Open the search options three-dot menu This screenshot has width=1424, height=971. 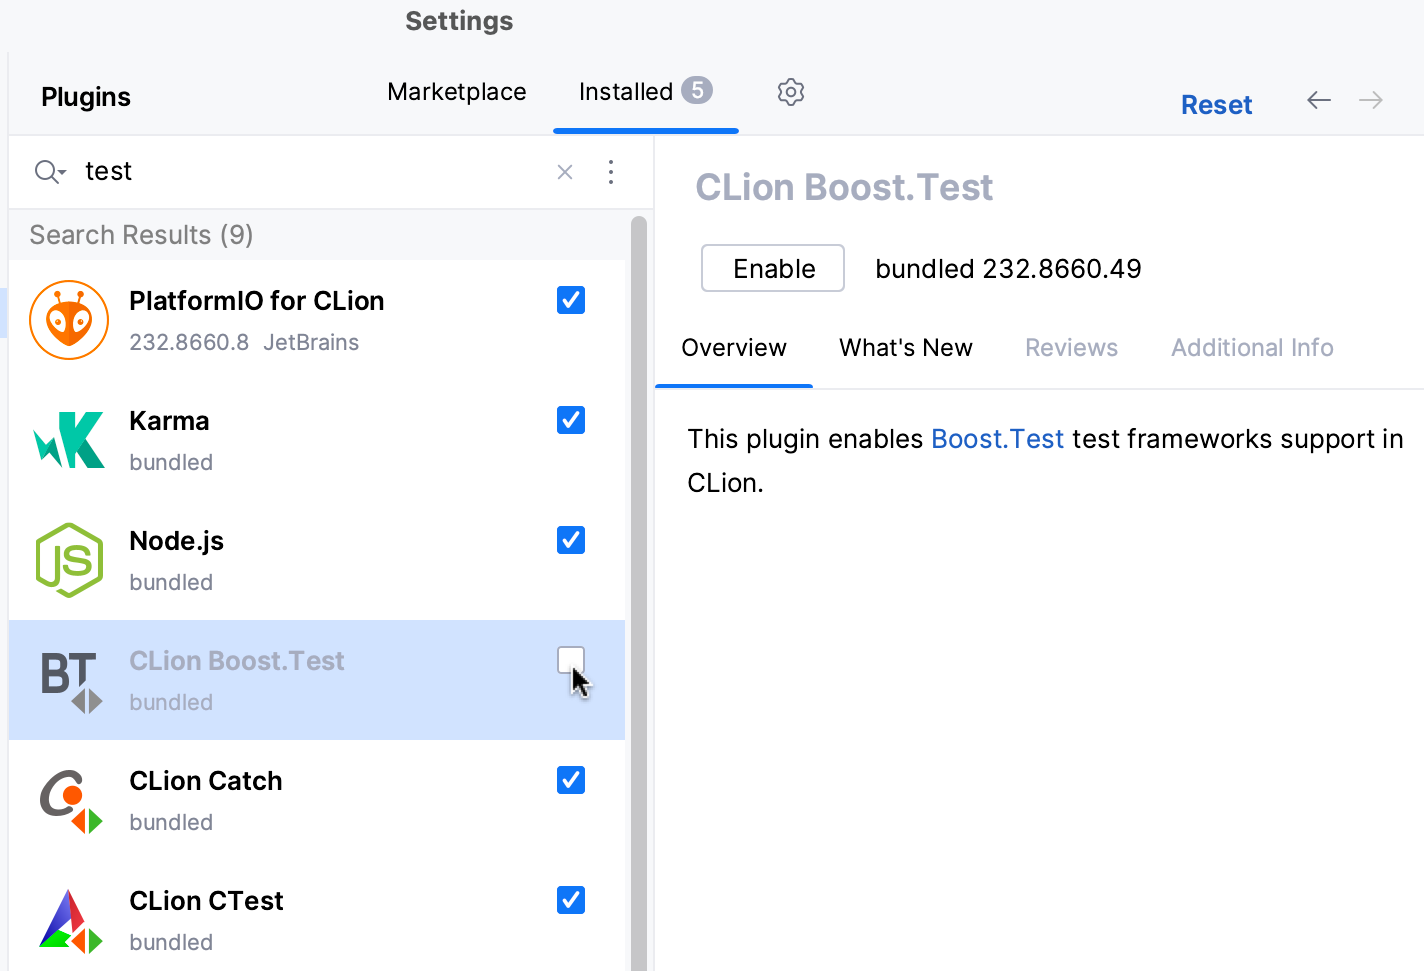[611, 172]
